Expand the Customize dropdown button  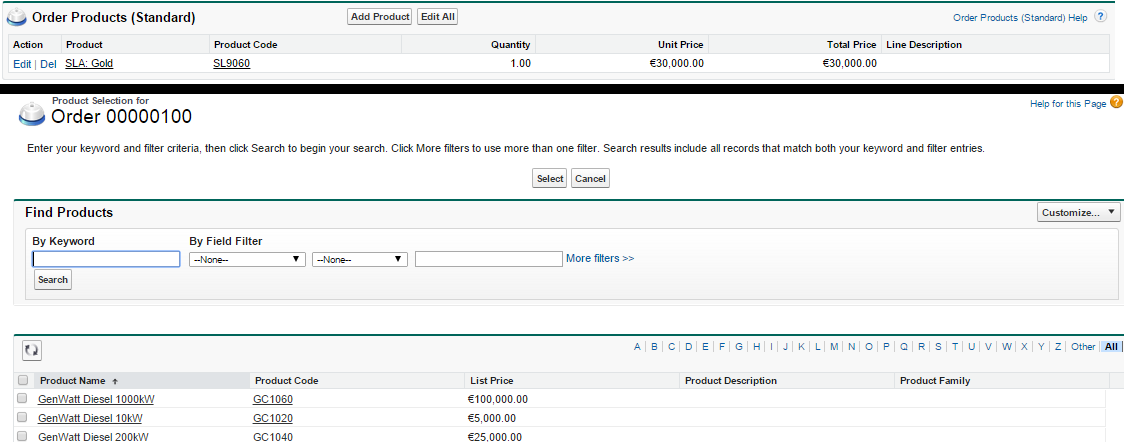point(1078,213)
